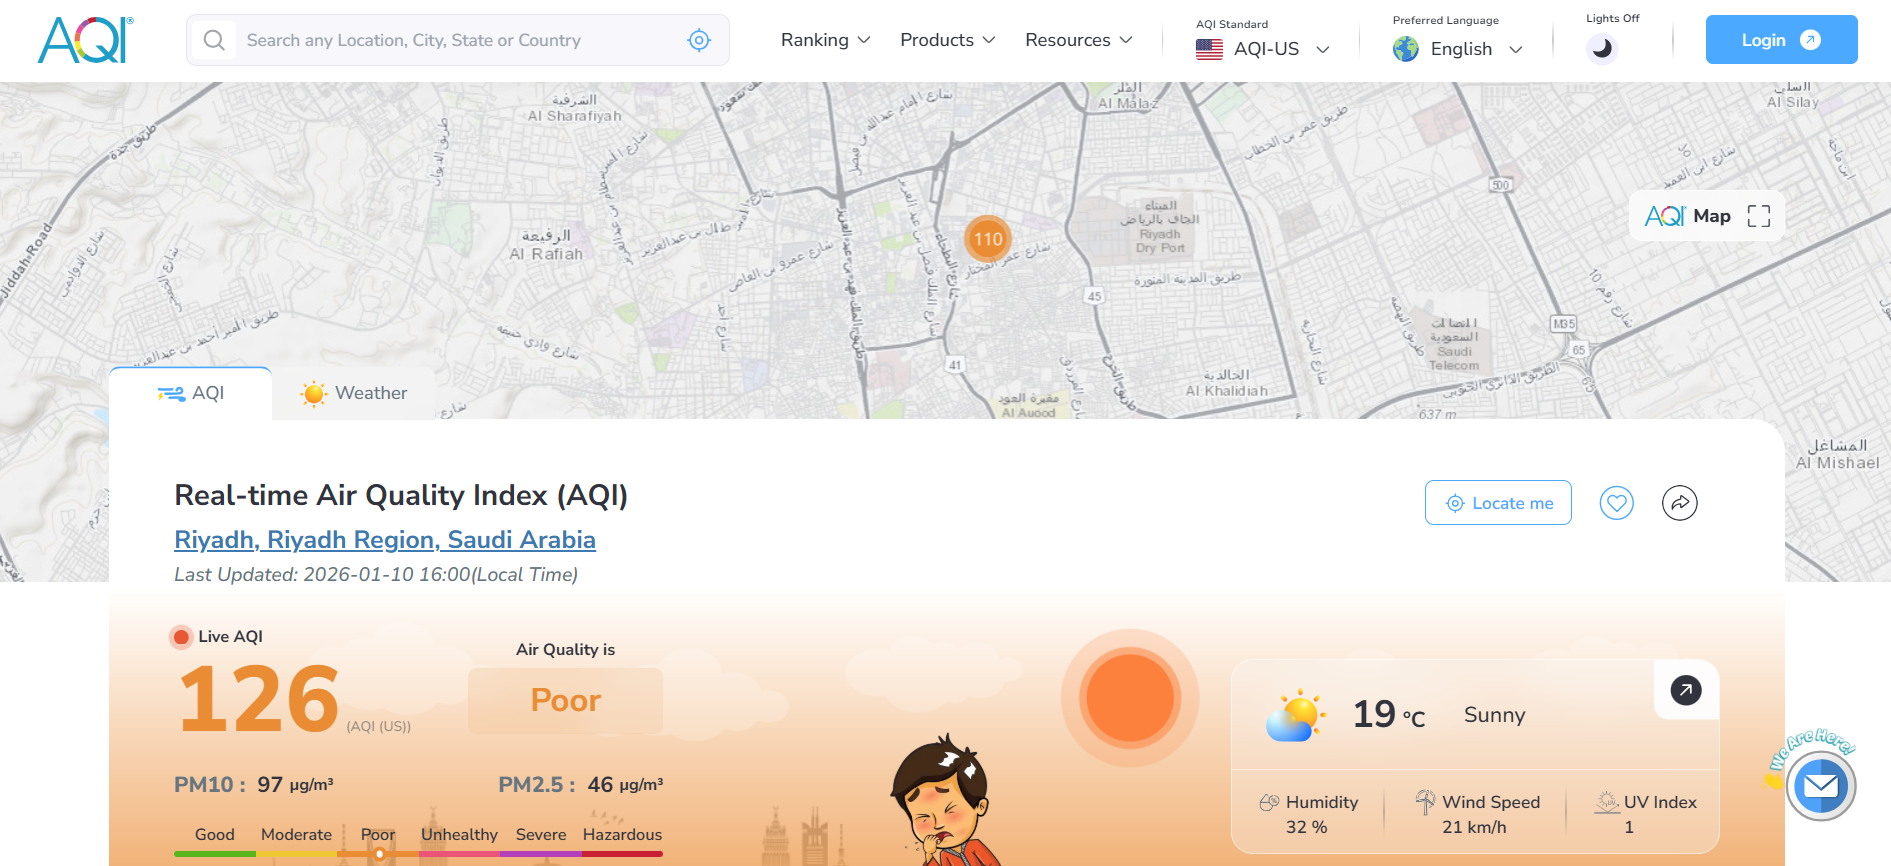Click the red Hazardous scale segment
The image size is (1891, 866).
coord(622,854)
